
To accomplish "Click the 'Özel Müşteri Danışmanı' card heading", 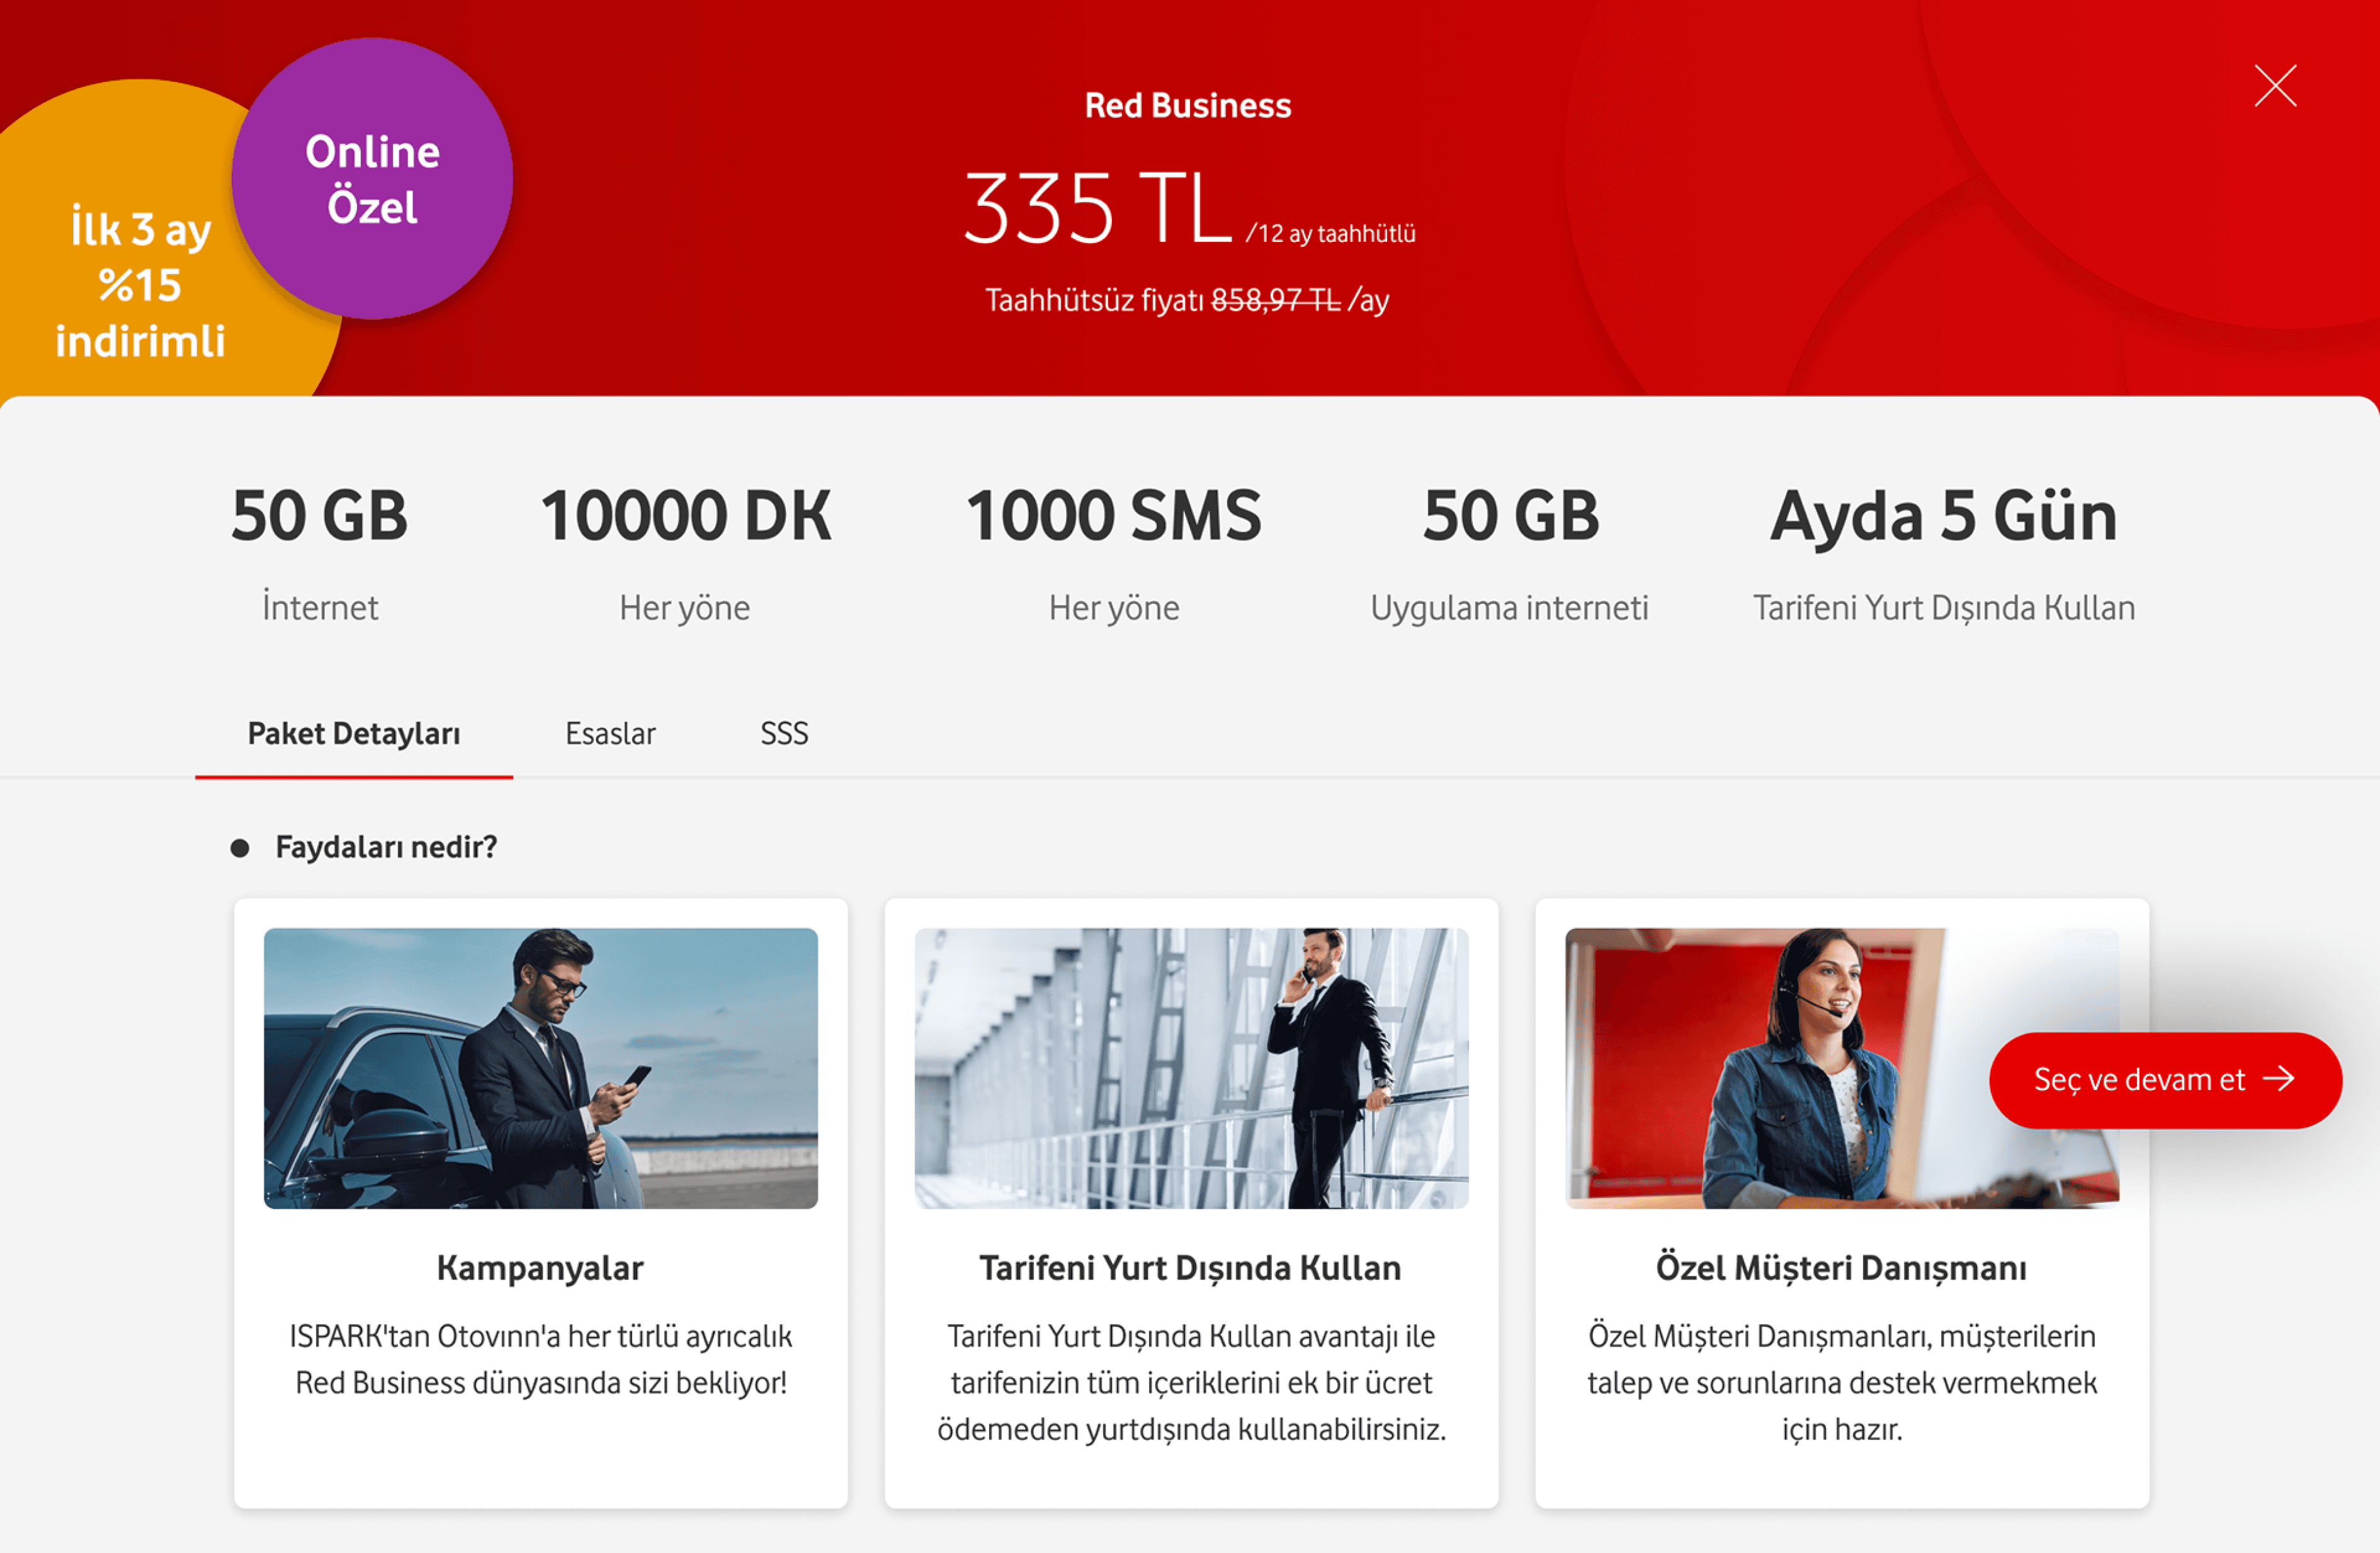I will [x=1841, y=1268].
